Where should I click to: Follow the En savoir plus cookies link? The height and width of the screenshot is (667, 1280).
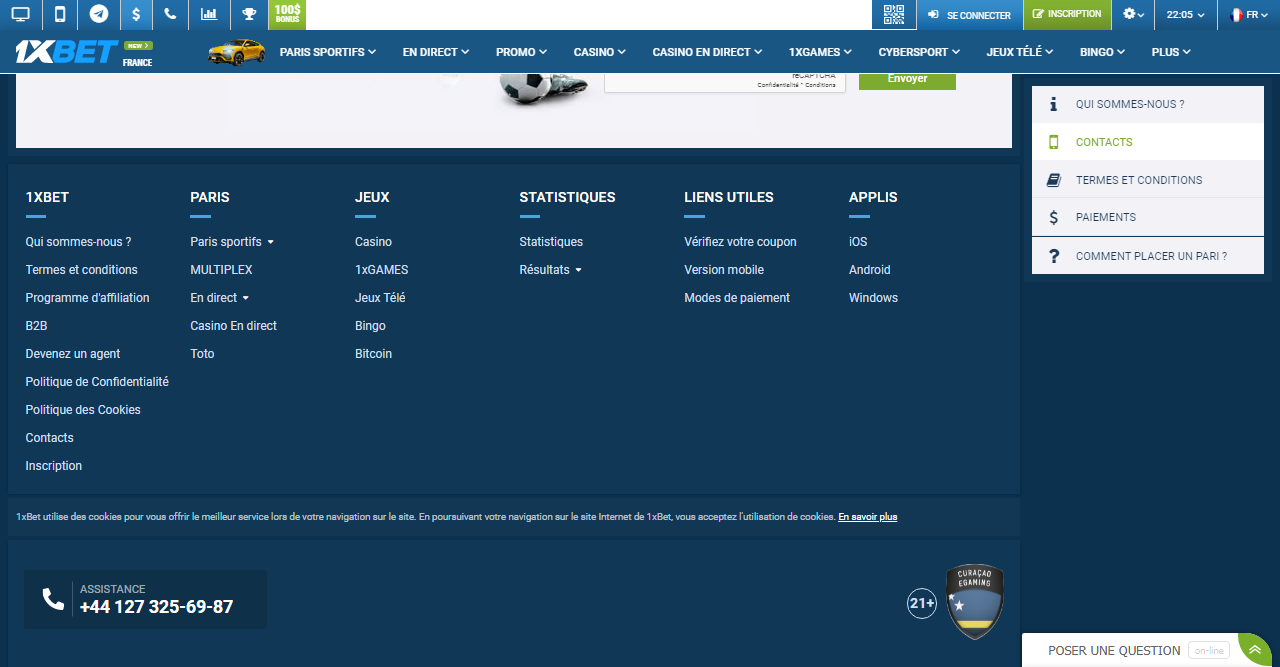click(x=868, y=517)
